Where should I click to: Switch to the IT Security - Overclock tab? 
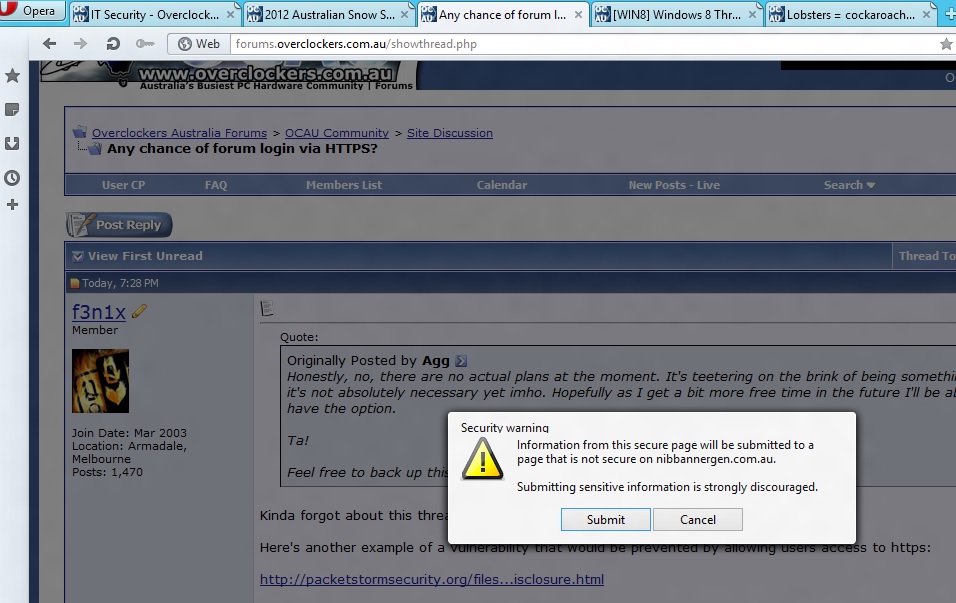tap(154, 15)
